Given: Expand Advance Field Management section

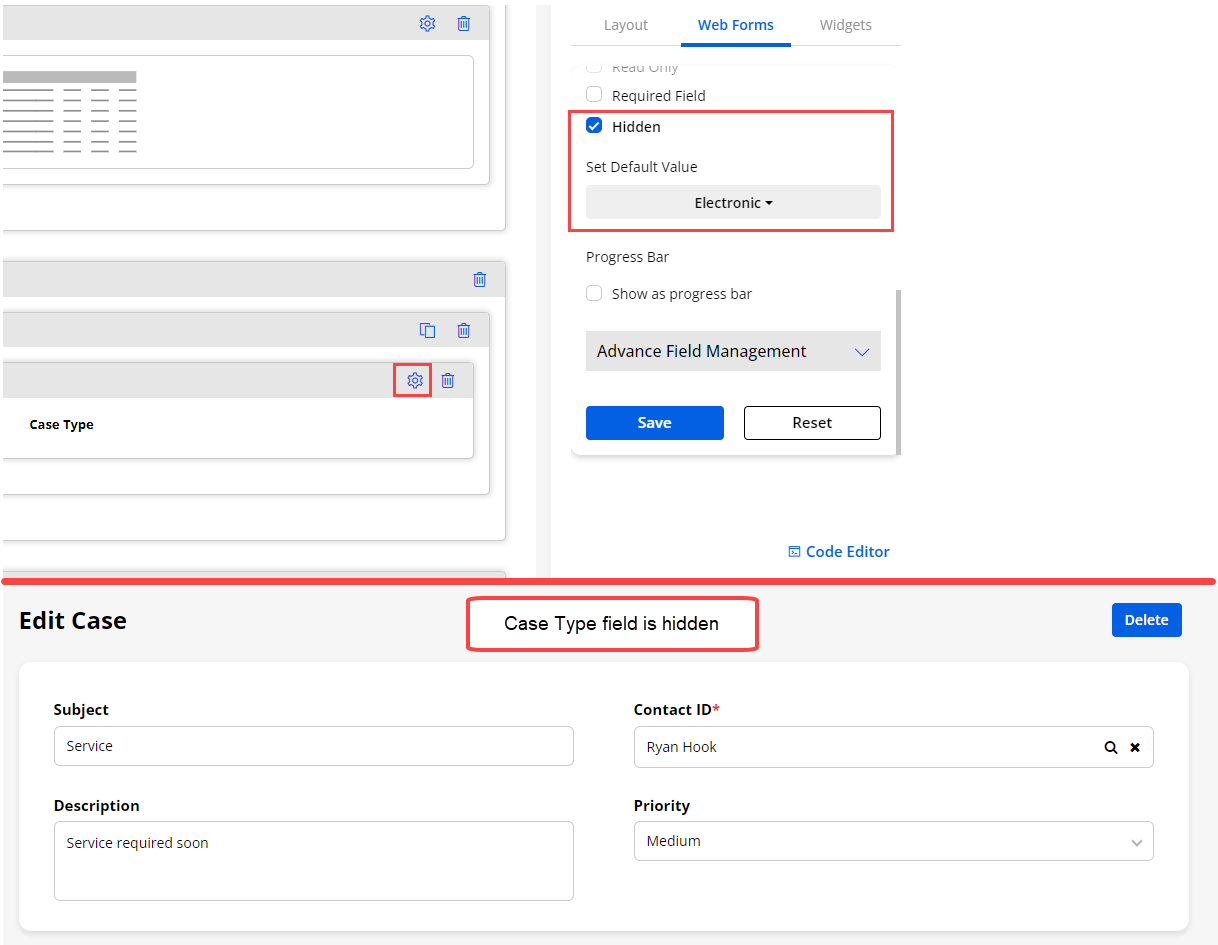Looking at the screenshot, I should 733,352.
